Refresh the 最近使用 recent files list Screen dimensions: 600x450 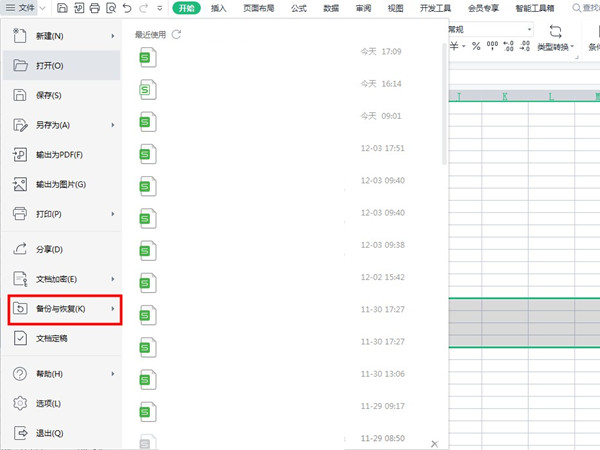click(x=177, y=35)
